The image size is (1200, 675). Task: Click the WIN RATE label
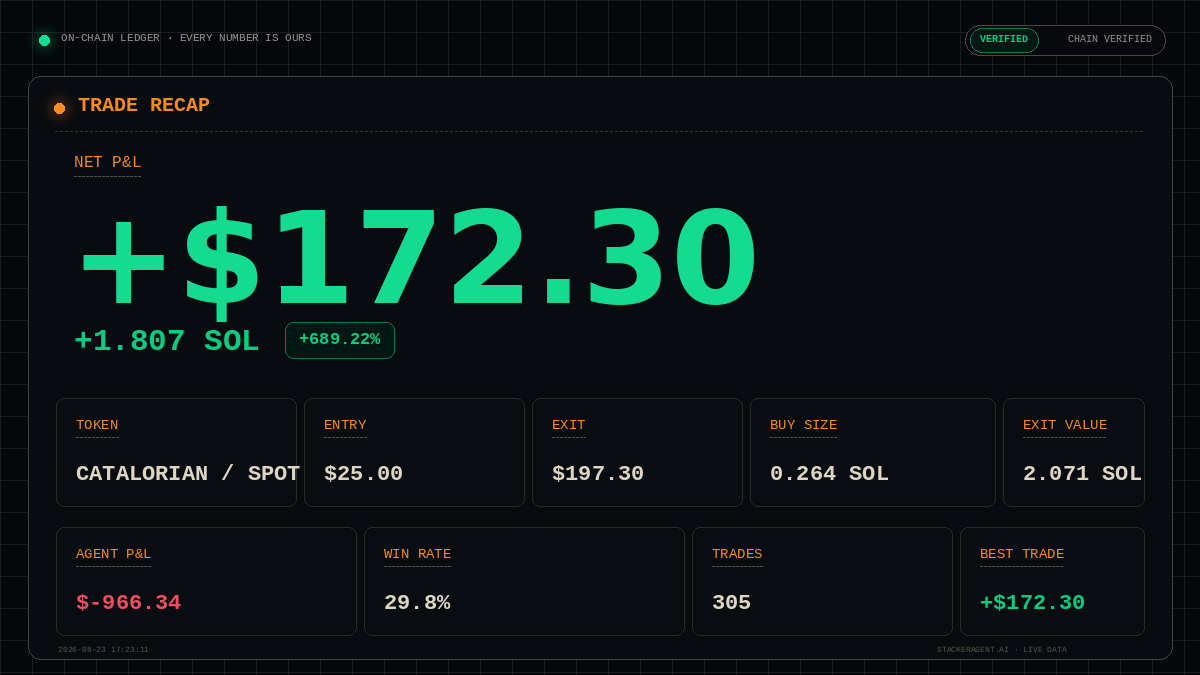coord(417,554)
